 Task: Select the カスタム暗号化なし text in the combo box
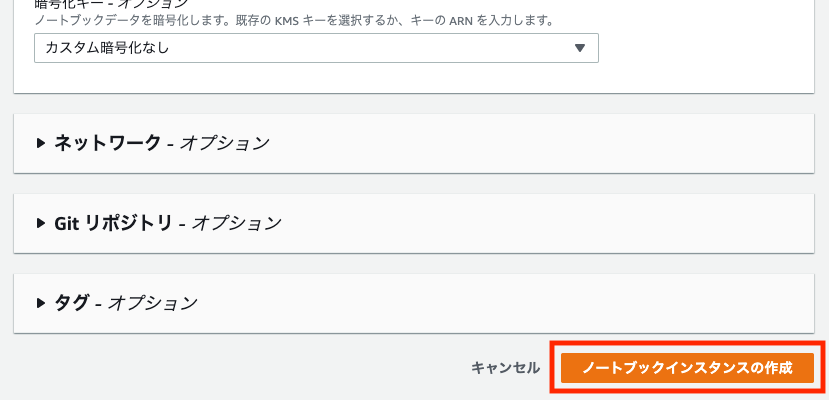click(x=107, y=48)
